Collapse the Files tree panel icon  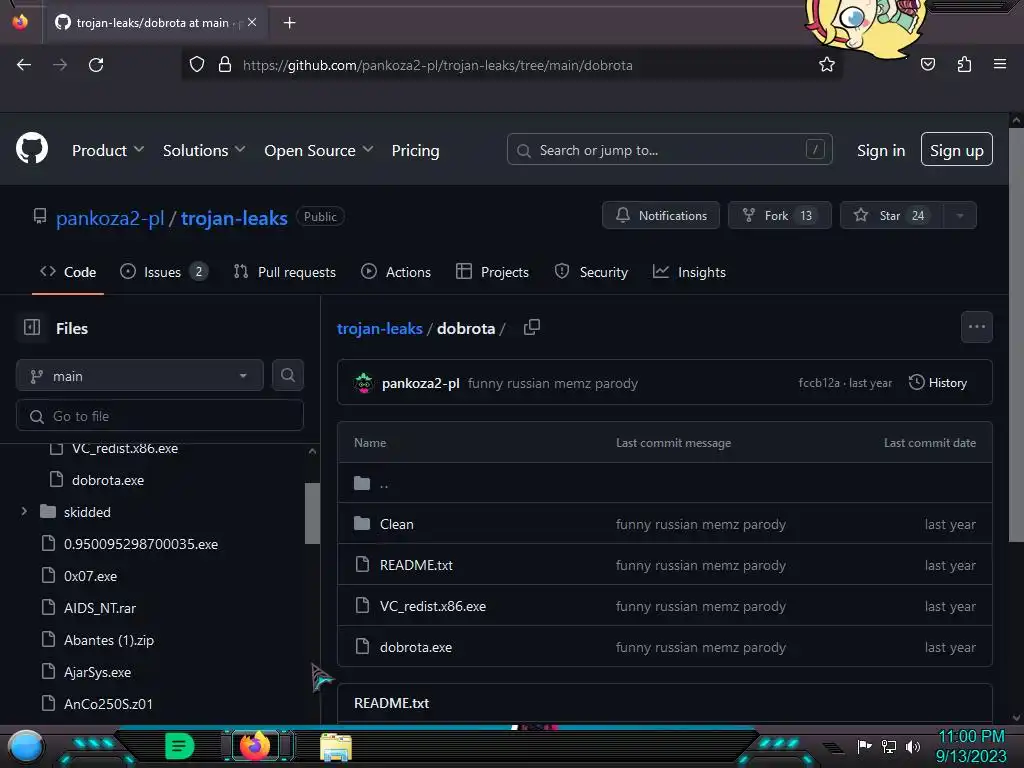click(x=32, y=327)
